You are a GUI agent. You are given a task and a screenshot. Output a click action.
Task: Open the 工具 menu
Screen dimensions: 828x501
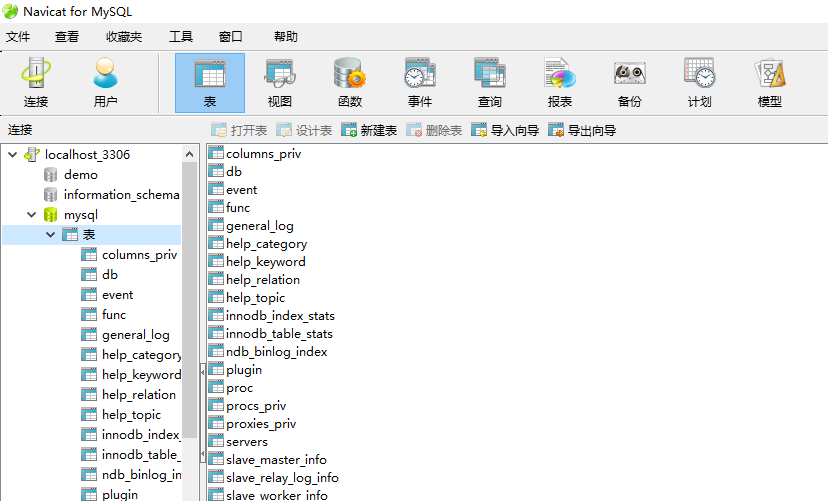[x=181, y=36]
